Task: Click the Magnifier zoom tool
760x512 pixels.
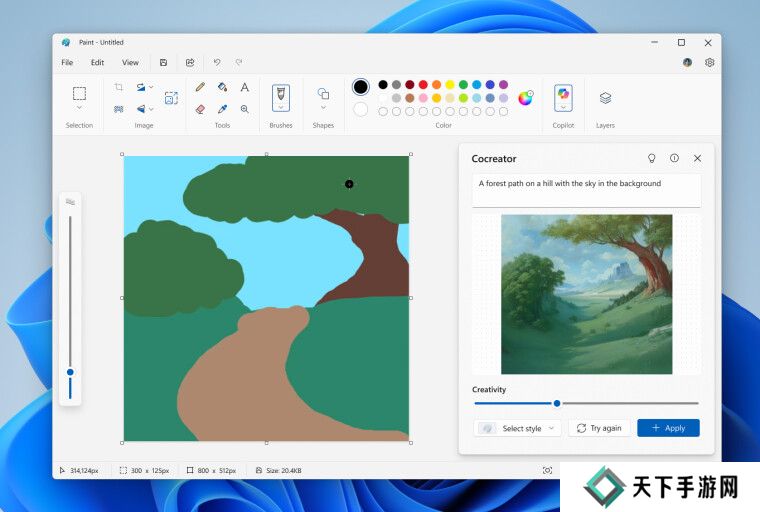Action: point(244,109)
